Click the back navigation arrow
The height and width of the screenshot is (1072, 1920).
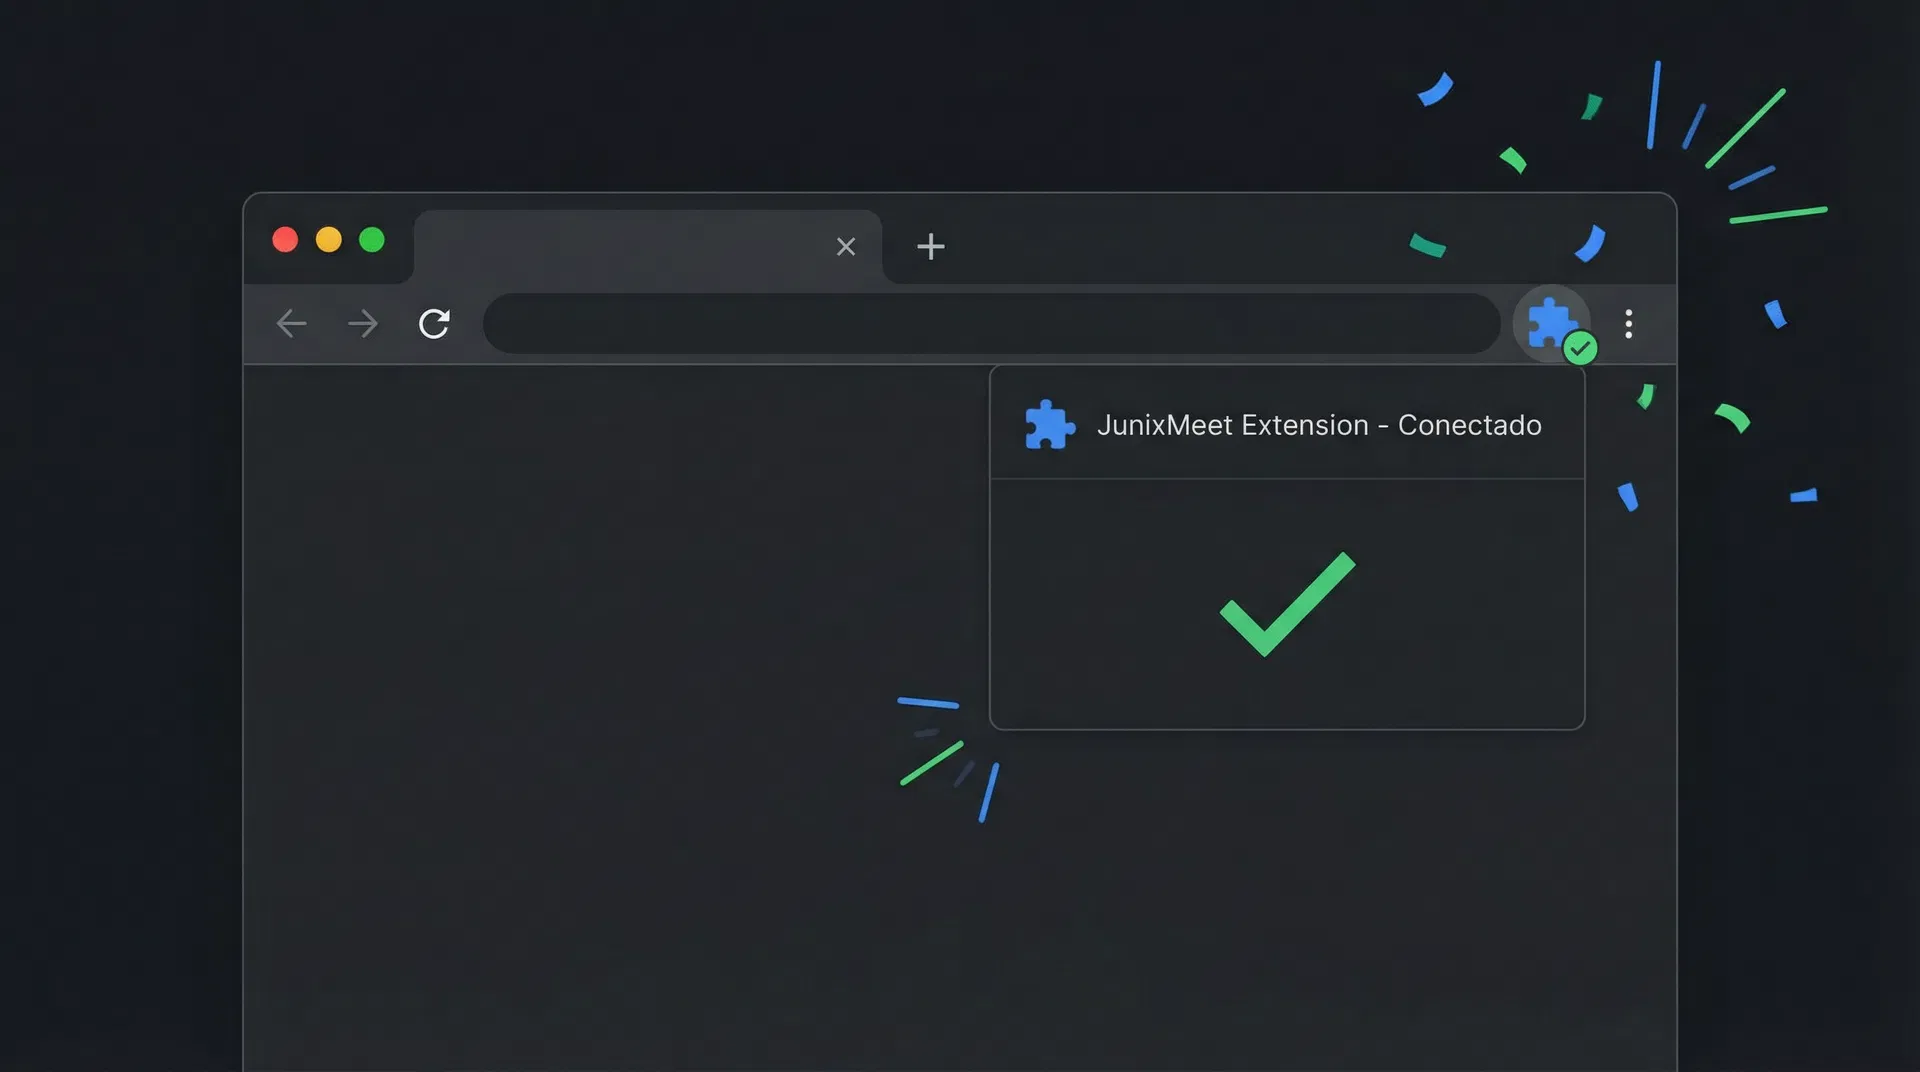click(291, 323)
